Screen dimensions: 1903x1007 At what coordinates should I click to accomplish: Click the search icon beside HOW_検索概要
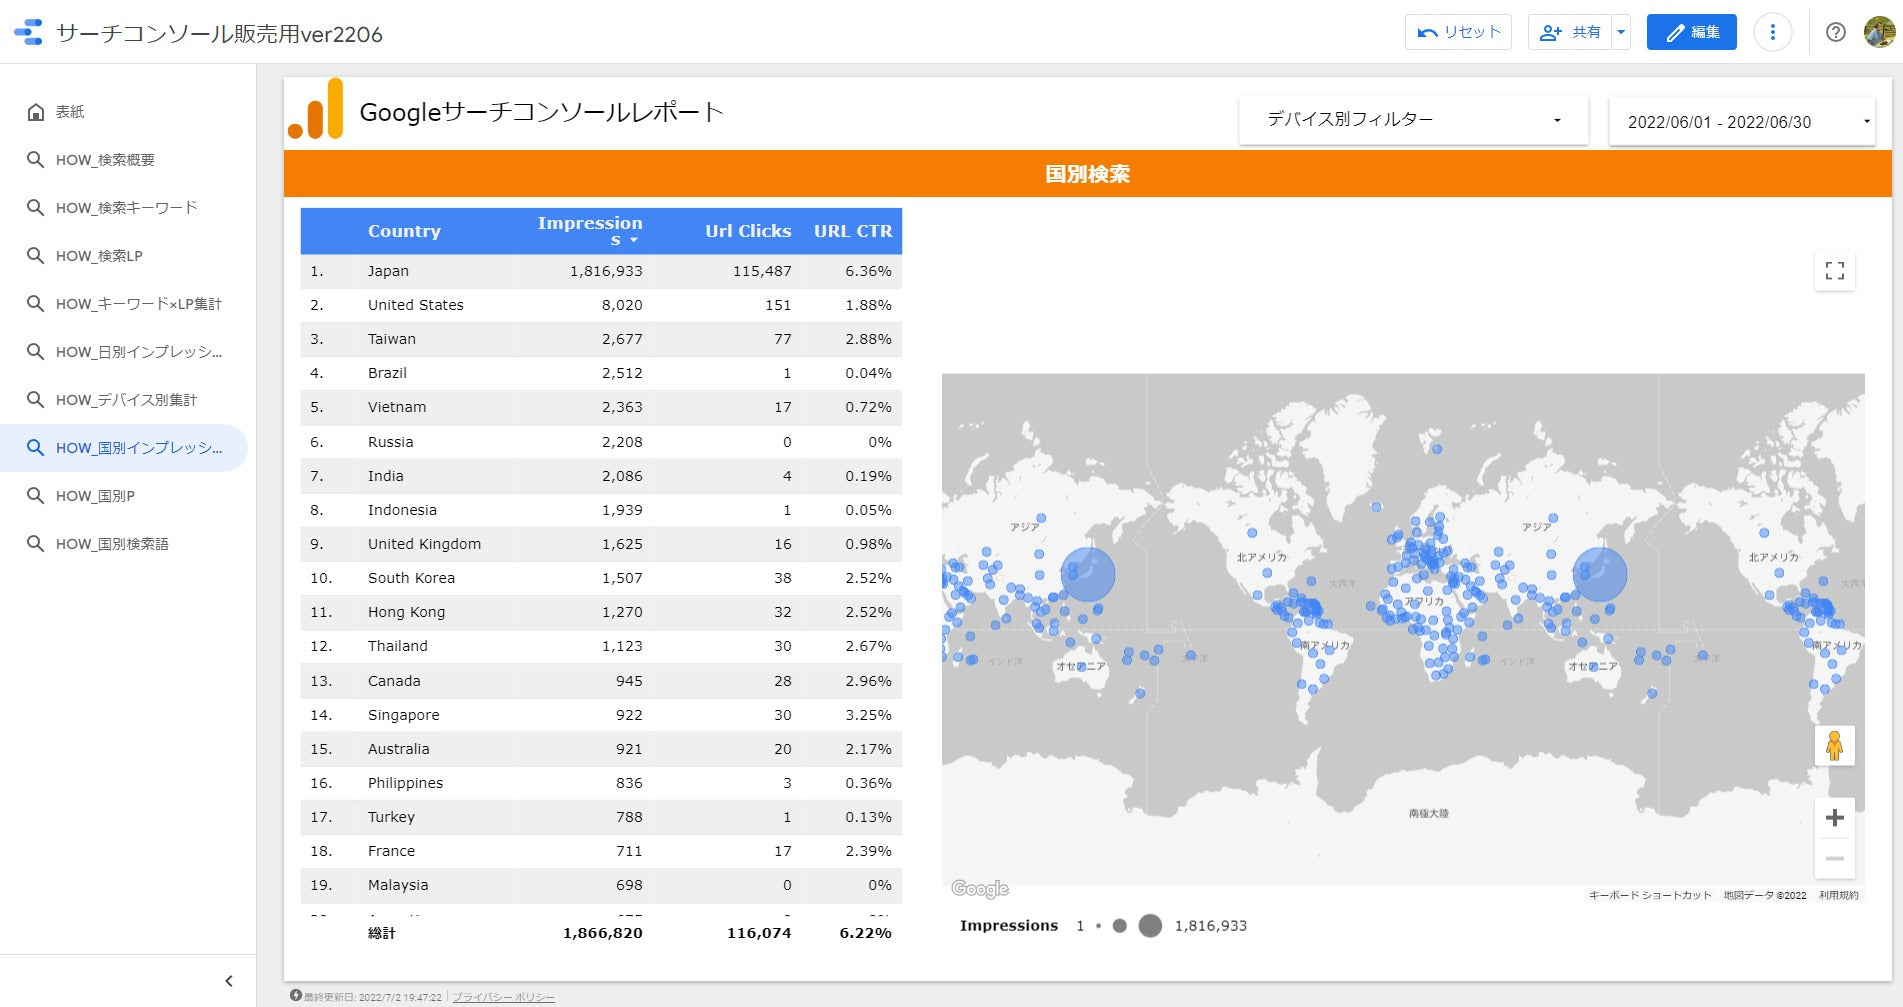coord(35,160)
